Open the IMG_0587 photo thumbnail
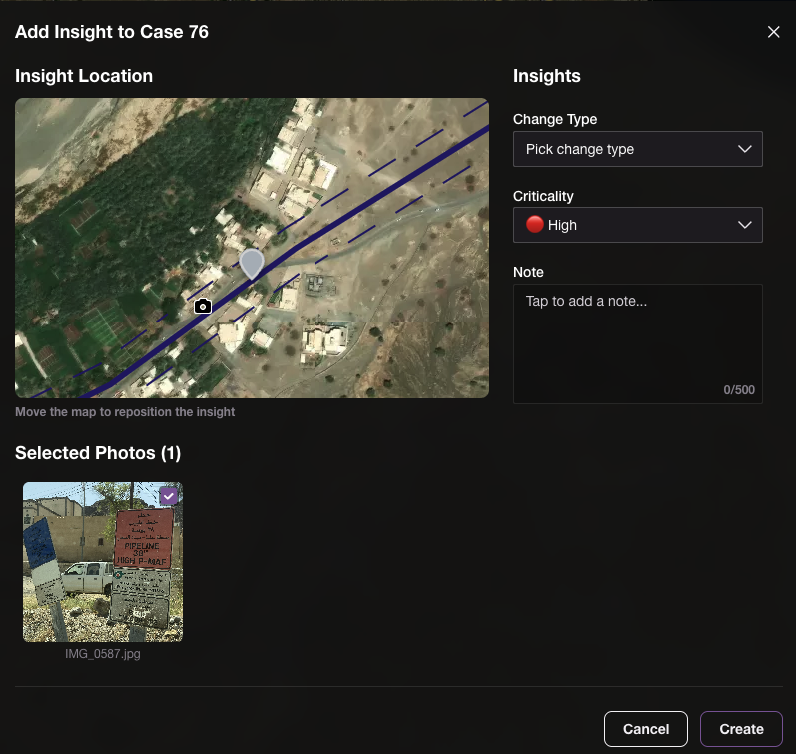 point(102,570)
